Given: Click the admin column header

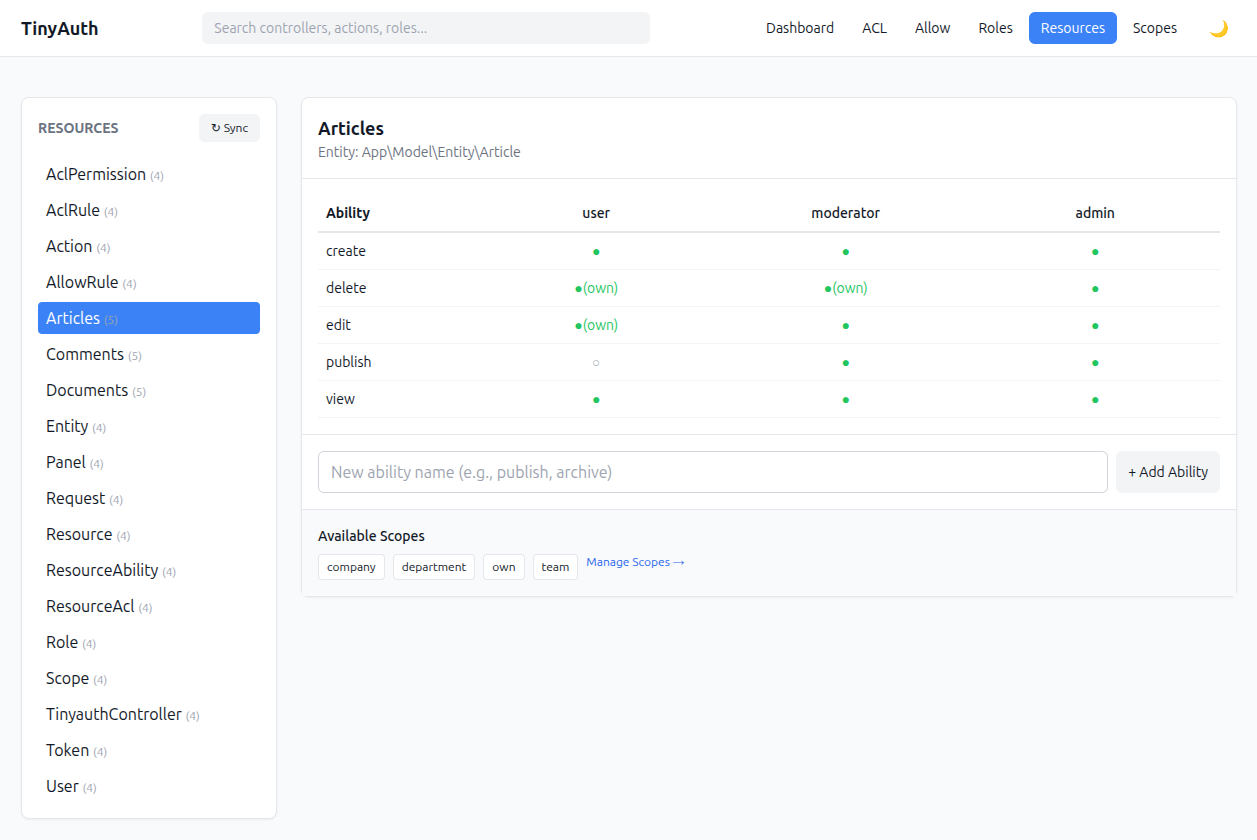Looking at the screenshot, I should click(x=1095, y=213).
